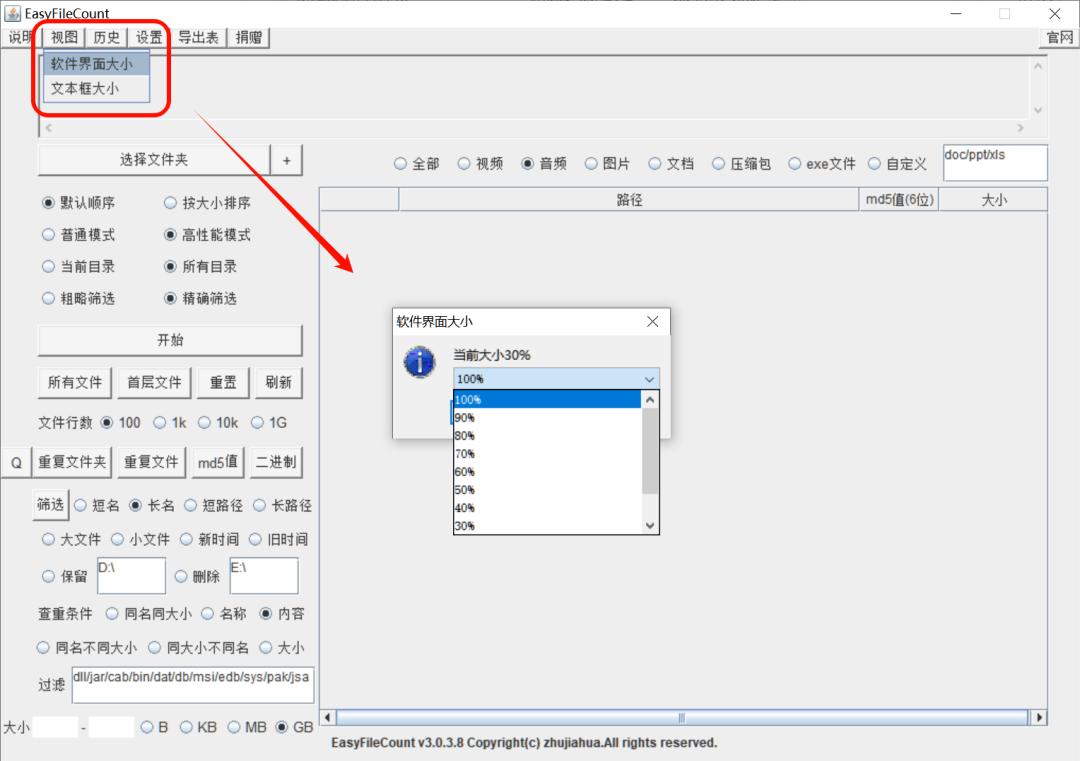
Task: Pick 50% in the dropdown list
Action: point(547,490)
